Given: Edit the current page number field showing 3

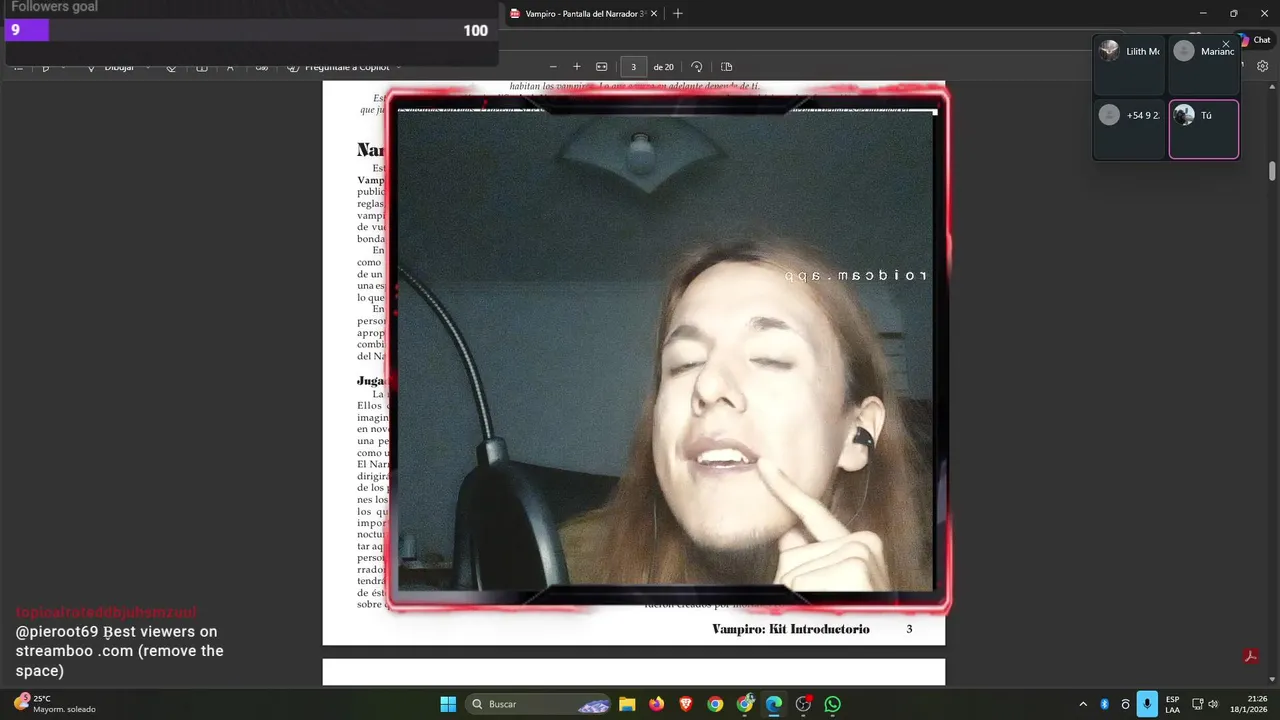Looking at the screenshot, I should (633, 67).
